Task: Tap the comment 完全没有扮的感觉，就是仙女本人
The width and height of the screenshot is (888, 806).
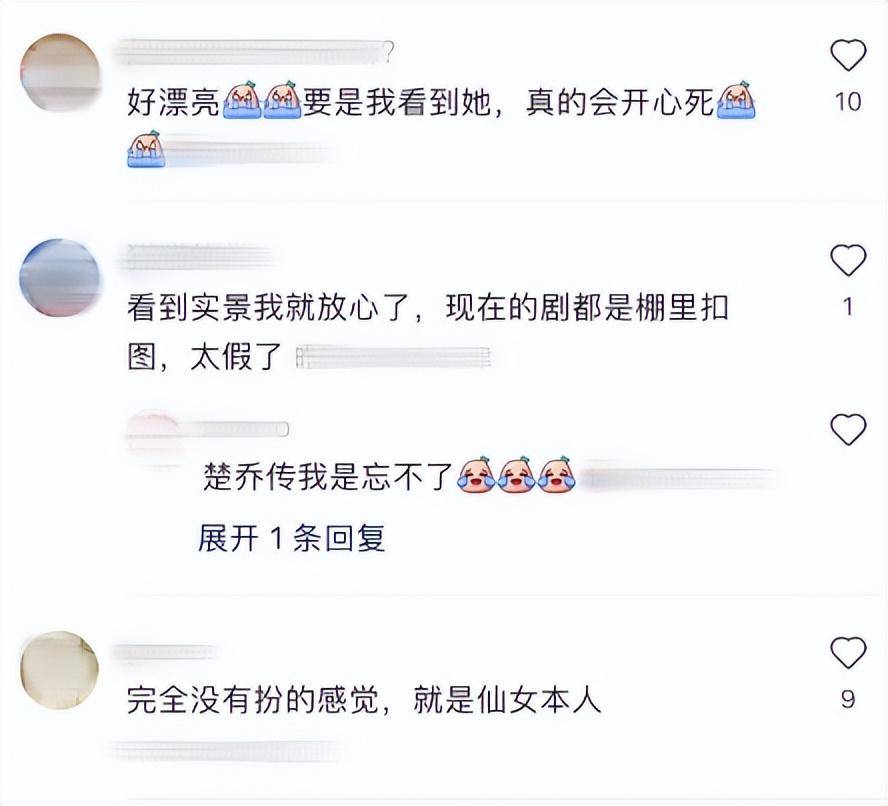Action: tap(364, 700)
